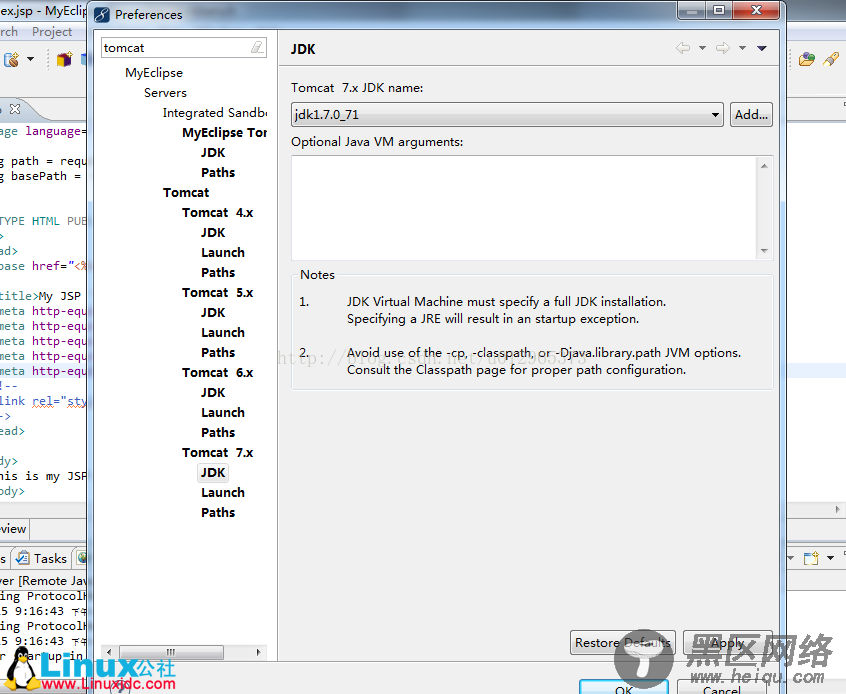The width and height of the screenshot is (846, 694).
Task: Select Launch under Tomcat 4.x
Action: click(x=223, y=252)
